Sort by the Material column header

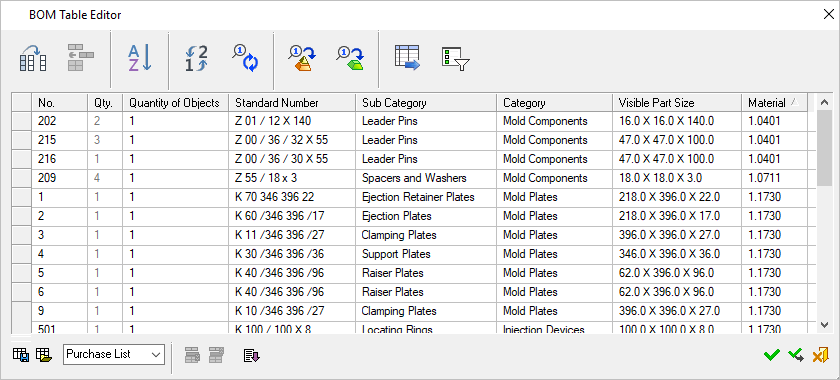pos(774,102)
